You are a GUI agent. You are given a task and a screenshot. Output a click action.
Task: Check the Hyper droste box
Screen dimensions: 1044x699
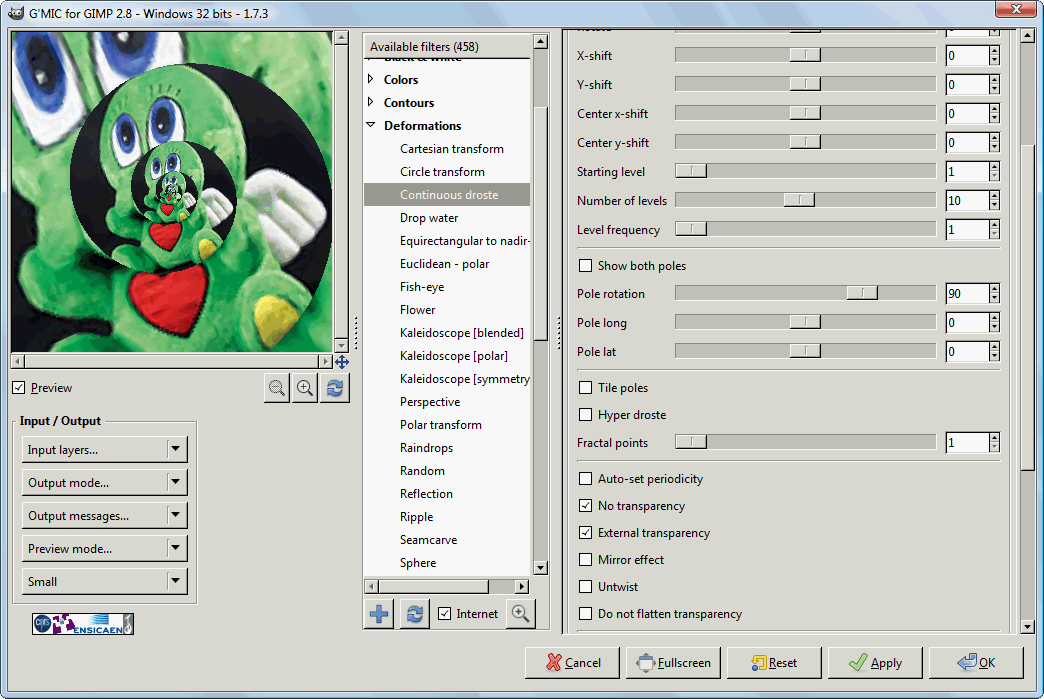click(x=585, y=415)
